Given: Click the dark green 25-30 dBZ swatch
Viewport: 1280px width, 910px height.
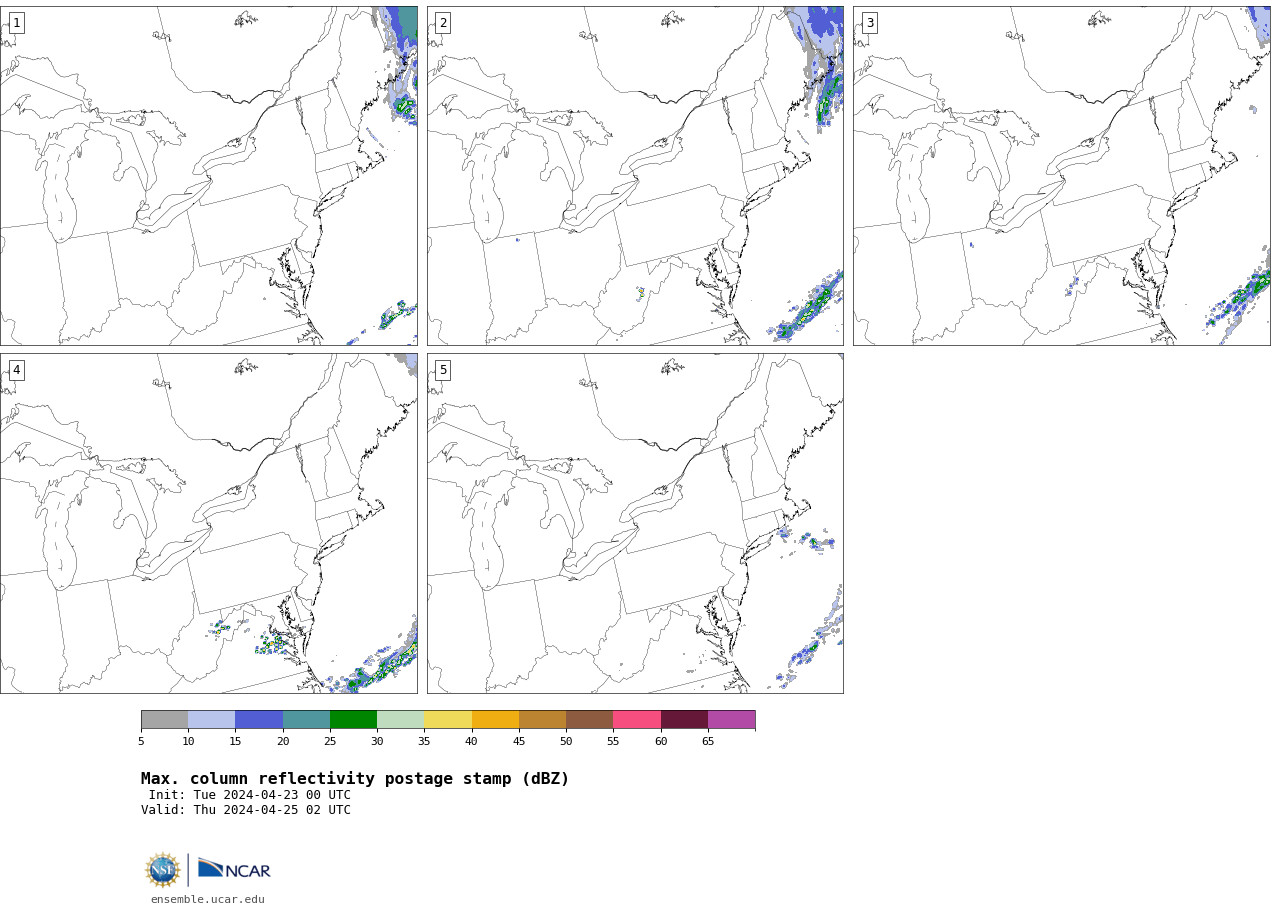Looking at the screenshot, I should click(353, 720).
